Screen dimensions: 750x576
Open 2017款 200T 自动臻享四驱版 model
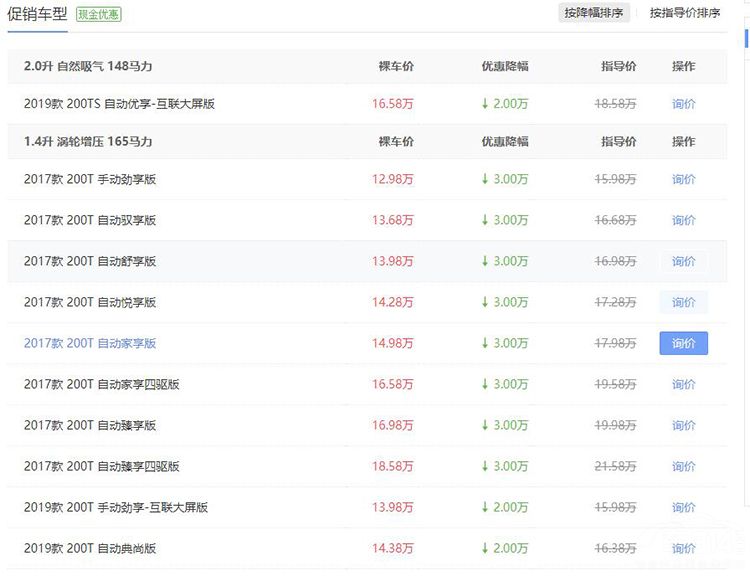point(102,466)
